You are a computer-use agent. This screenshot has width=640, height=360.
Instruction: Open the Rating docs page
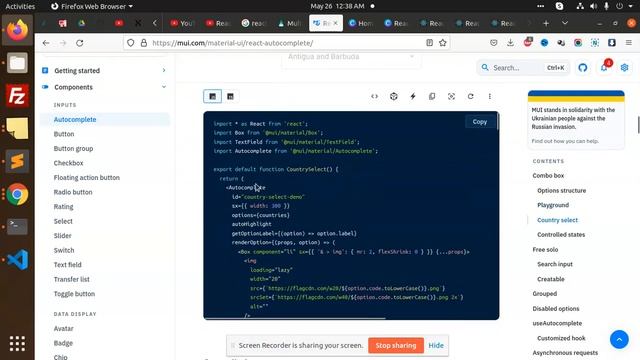point(64,207)
